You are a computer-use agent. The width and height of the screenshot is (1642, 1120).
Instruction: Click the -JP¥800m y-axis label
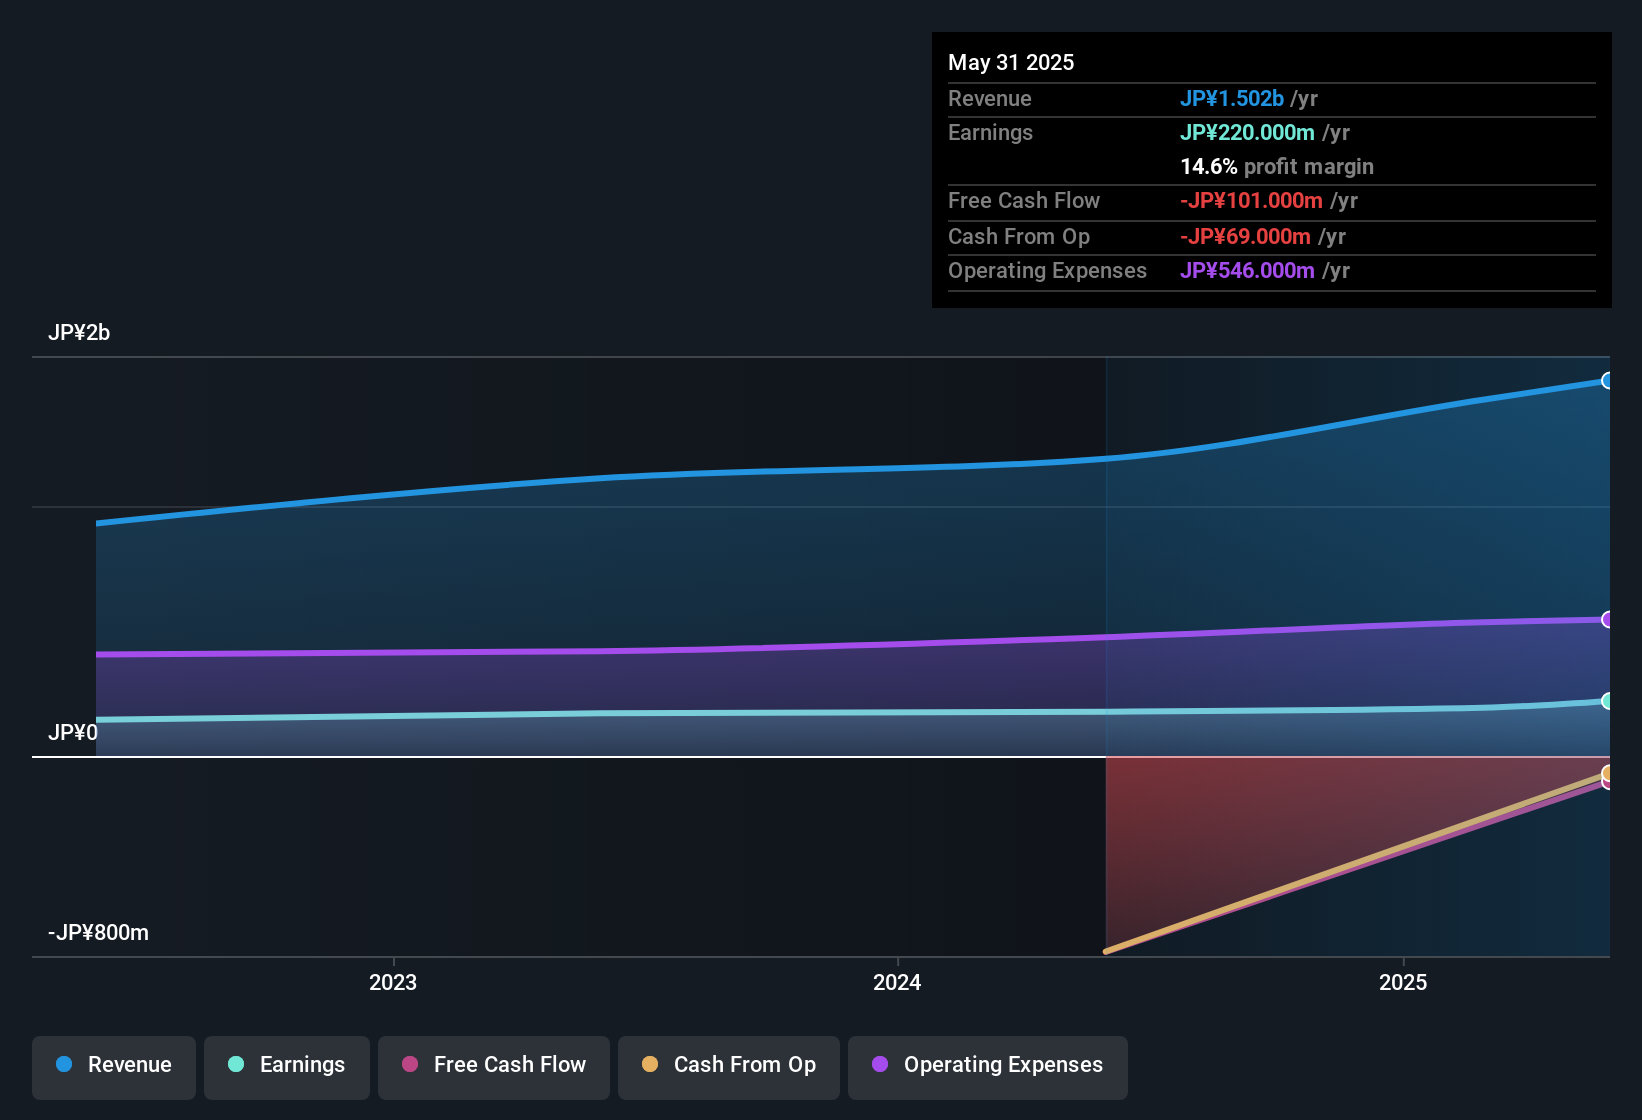98,933
